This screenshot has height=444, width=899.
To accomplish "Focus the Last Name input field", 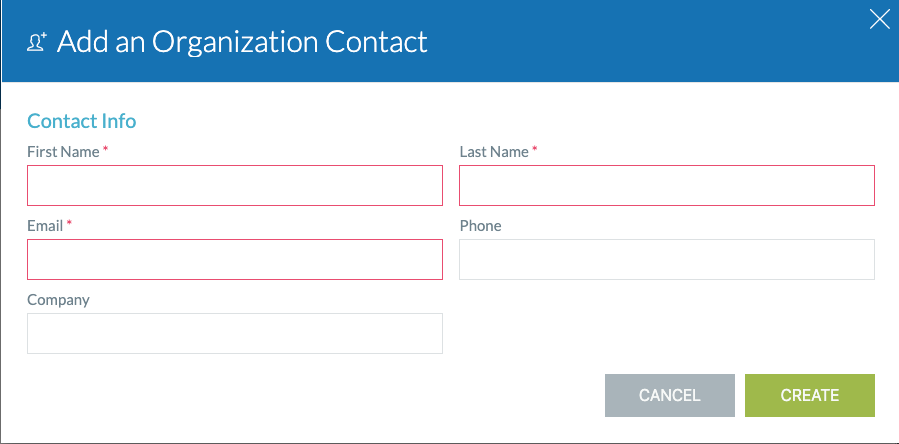I will [x=667, y=185].
